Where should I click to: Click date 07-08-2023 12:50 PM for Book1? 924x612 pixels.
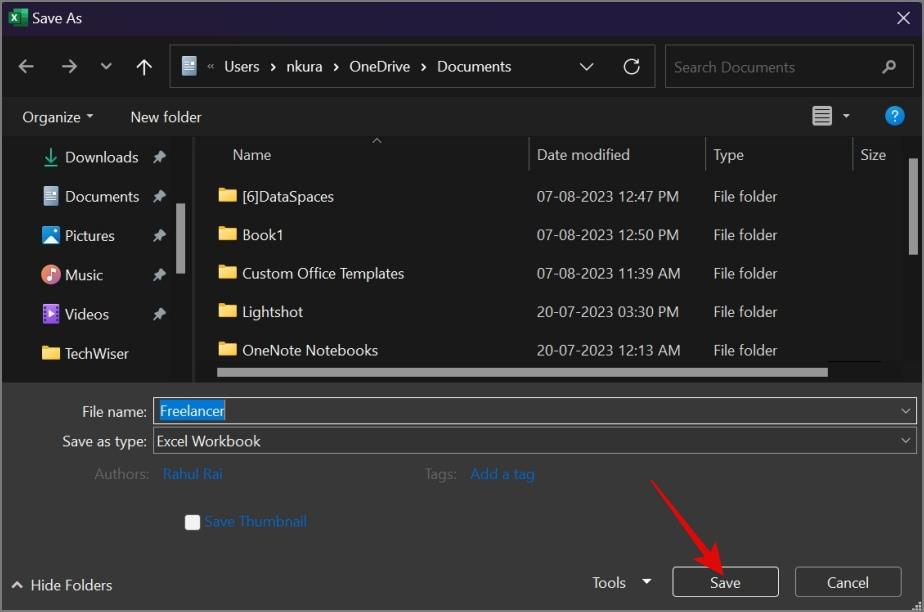[608, 234]
